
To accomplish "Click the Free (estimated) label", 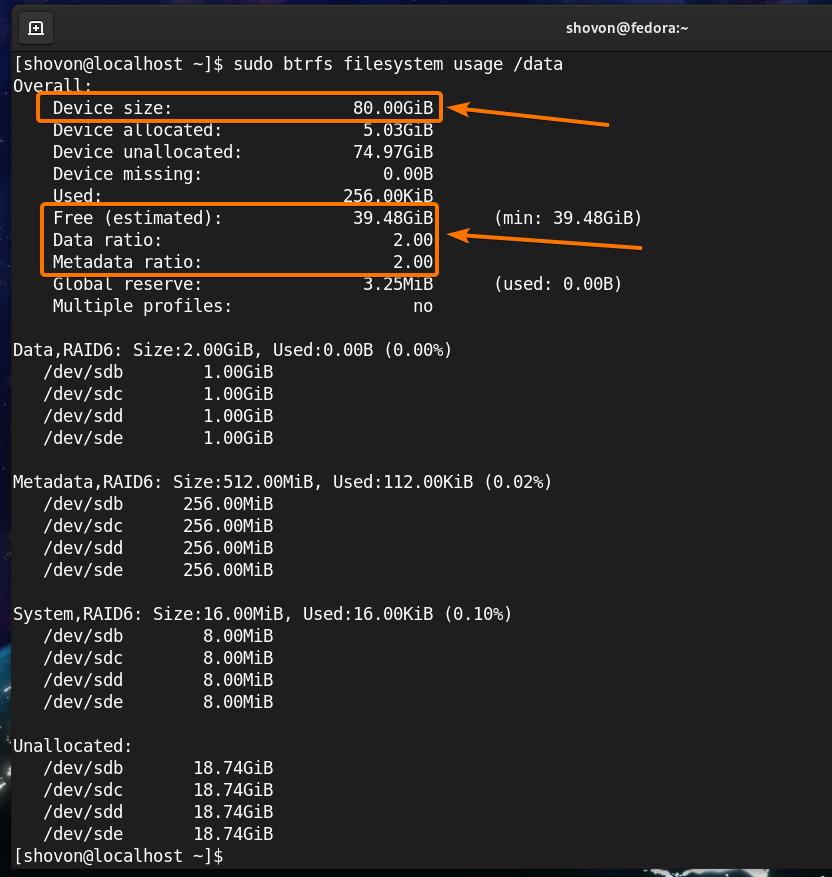I will pos(137,218).
